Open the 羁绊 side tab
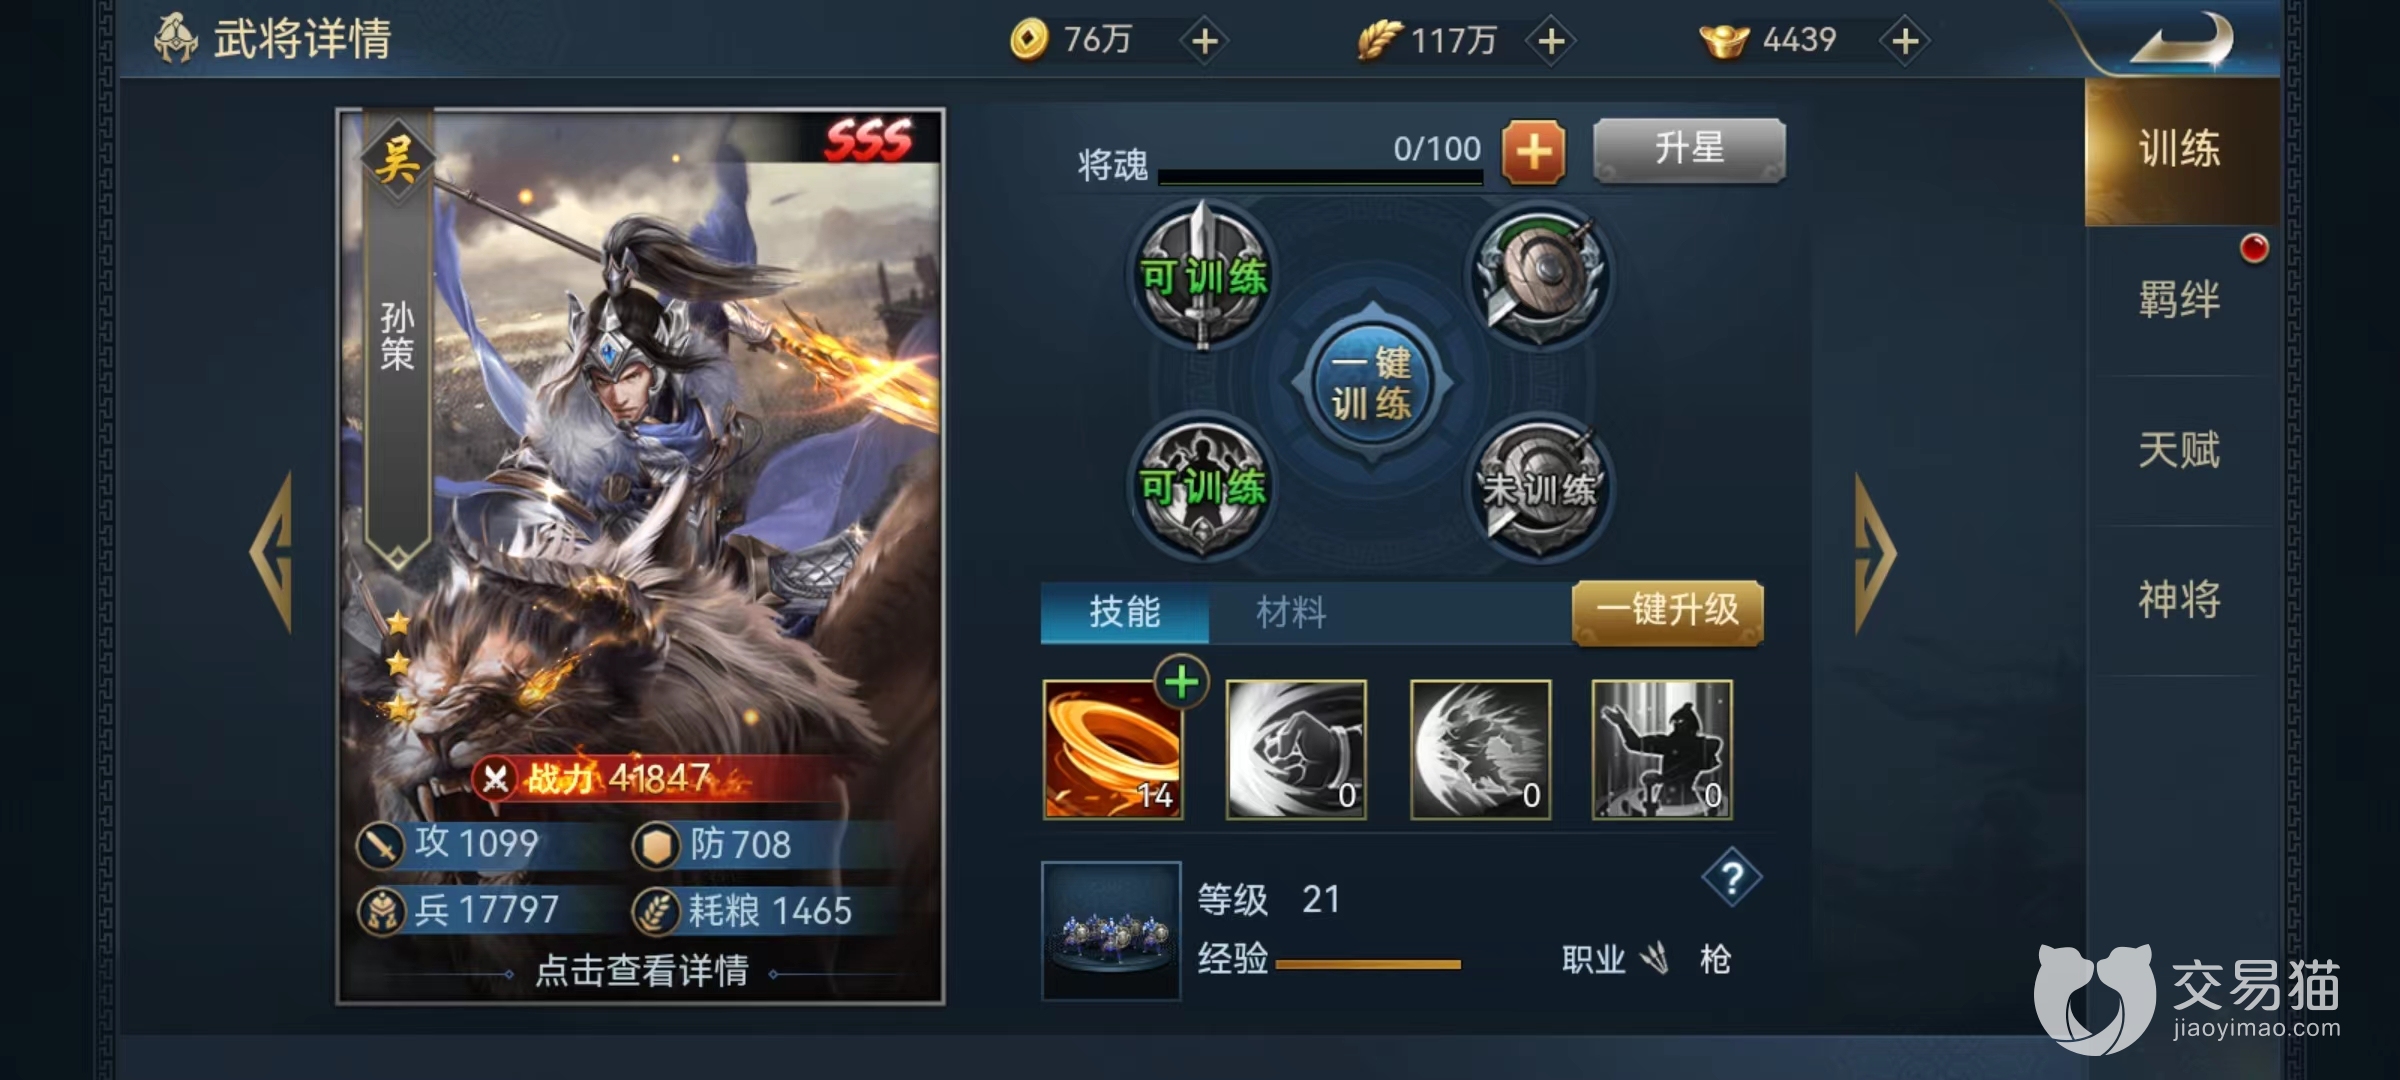 [2180, 300]
